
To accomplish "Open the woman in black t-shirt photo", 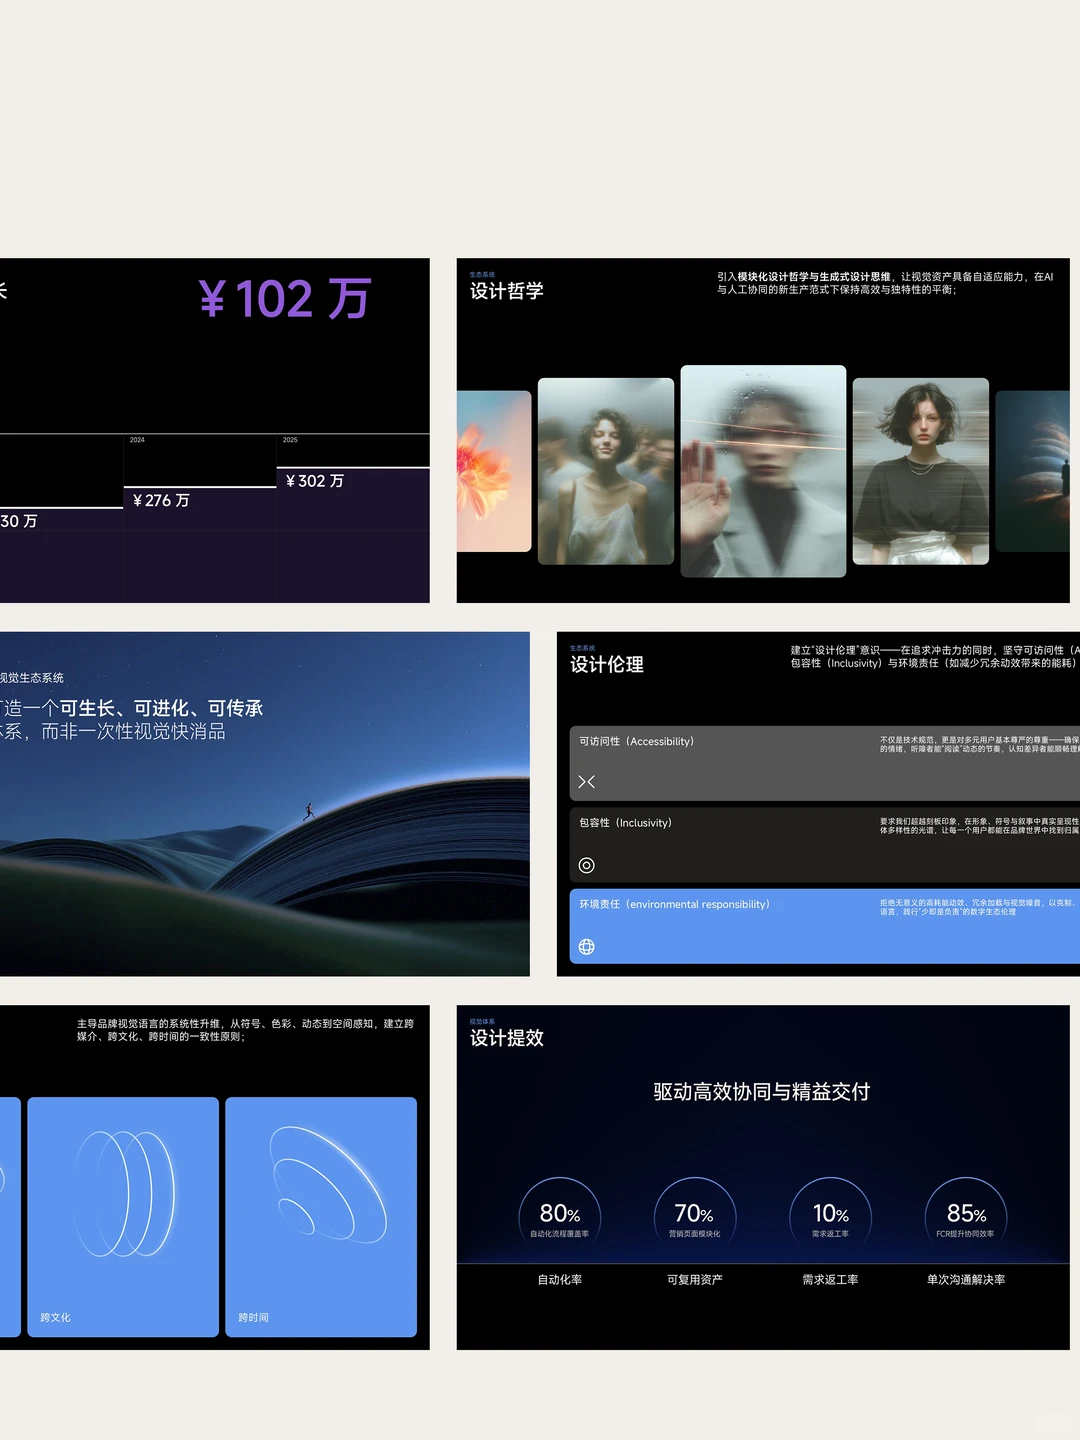I will pos(921,471).
